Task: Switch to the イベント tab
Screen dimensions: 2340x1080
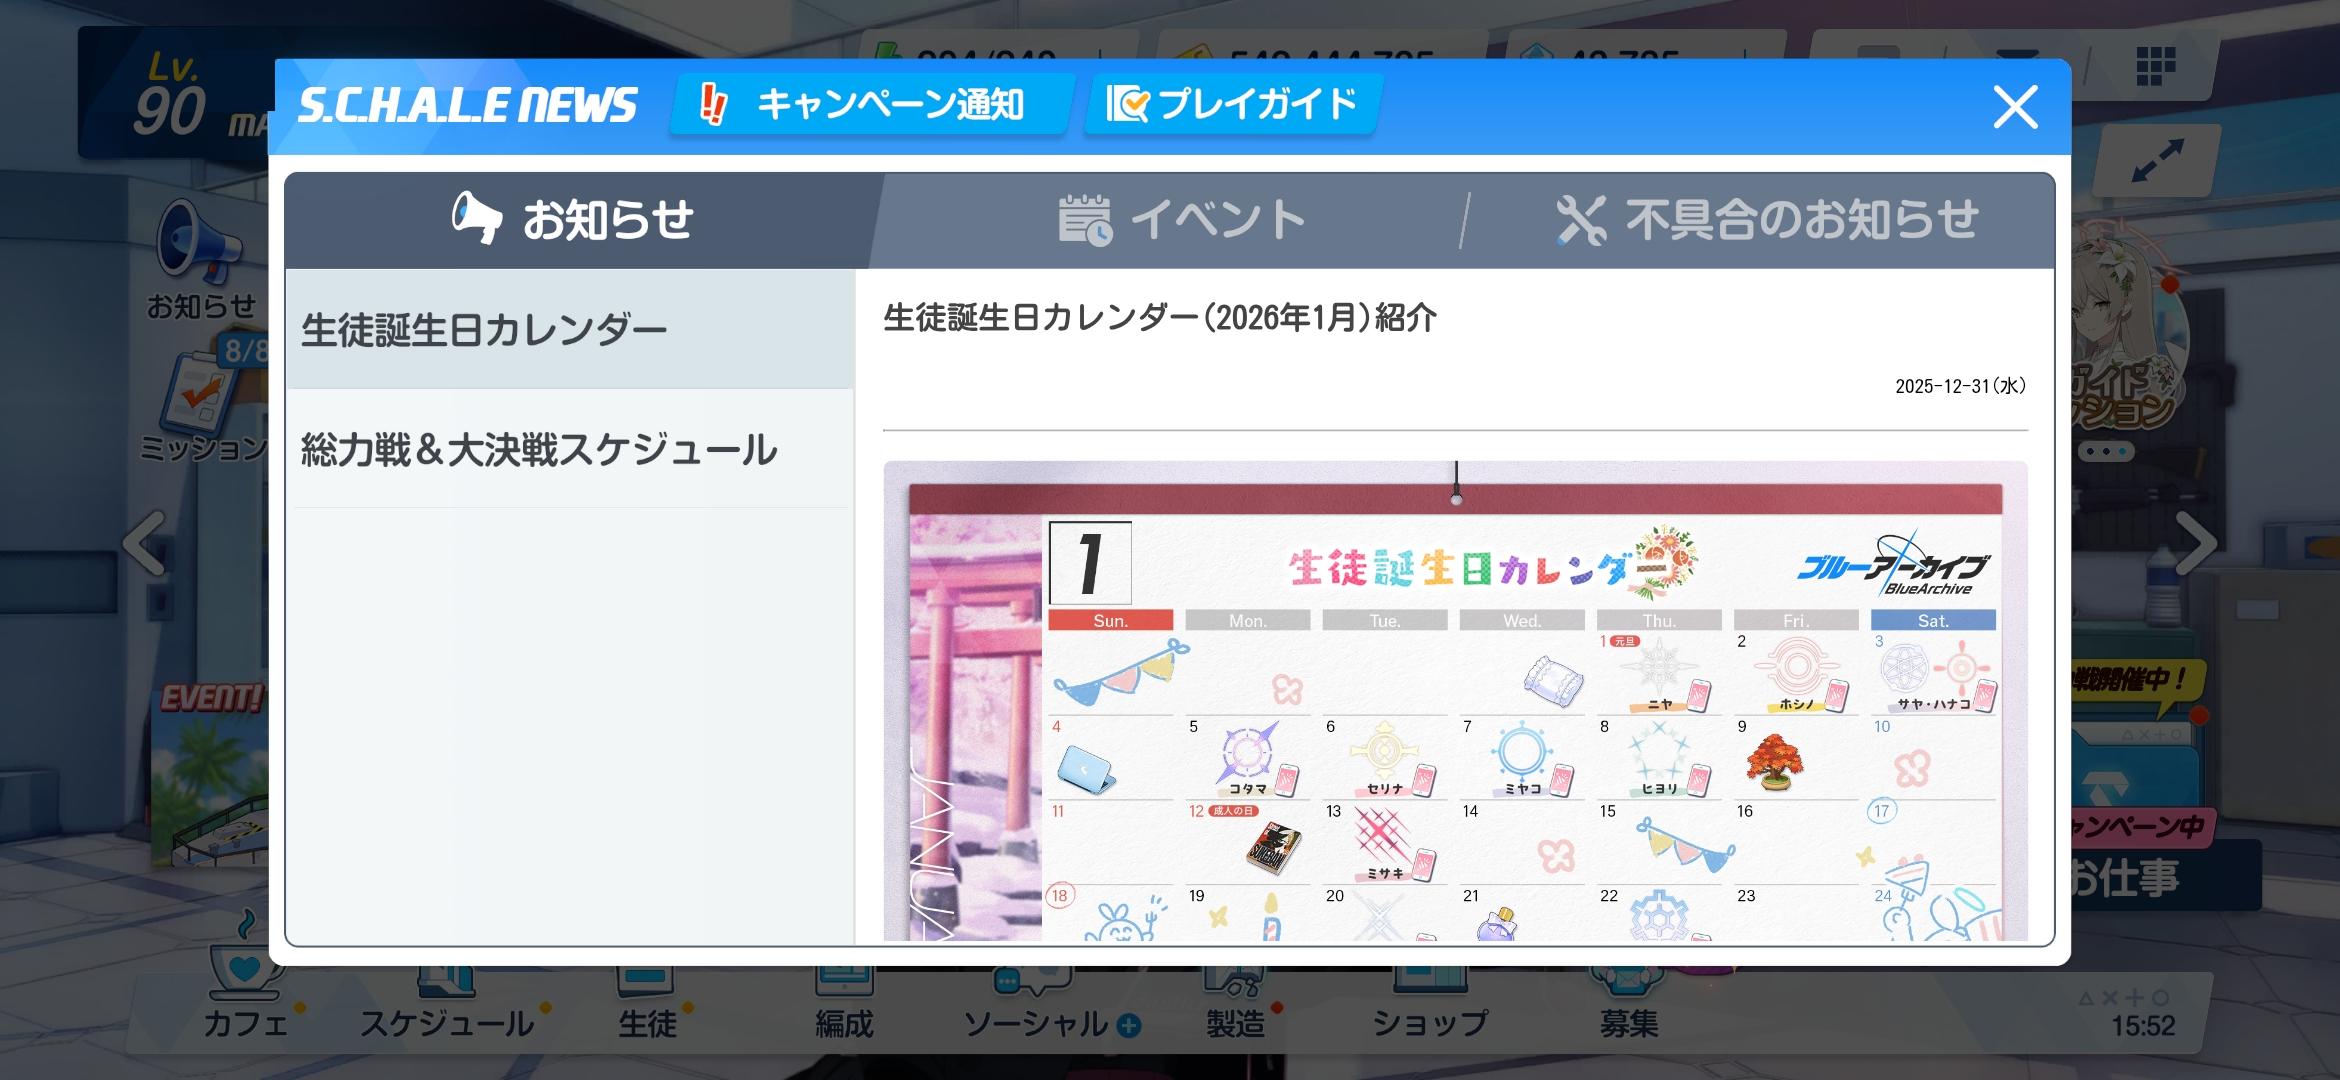Action: click(1182, 219)
